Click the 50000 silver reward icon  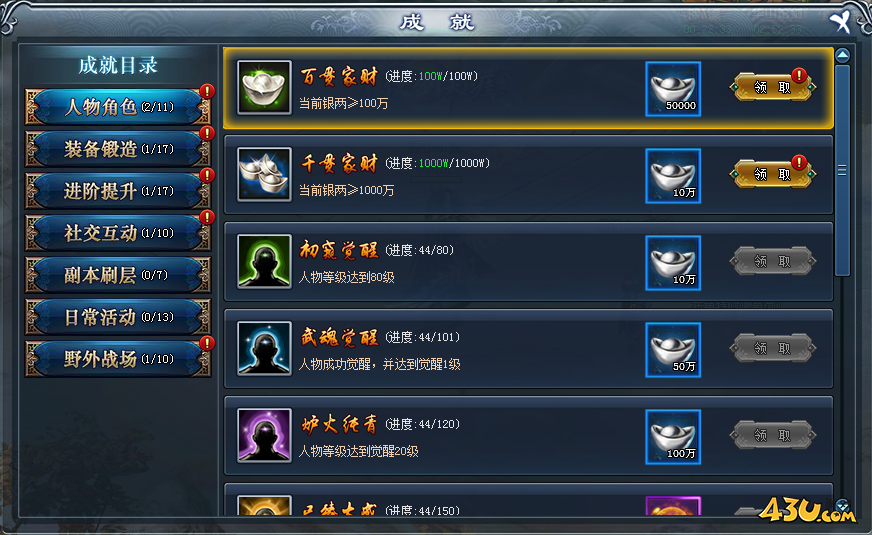(673, 89)
